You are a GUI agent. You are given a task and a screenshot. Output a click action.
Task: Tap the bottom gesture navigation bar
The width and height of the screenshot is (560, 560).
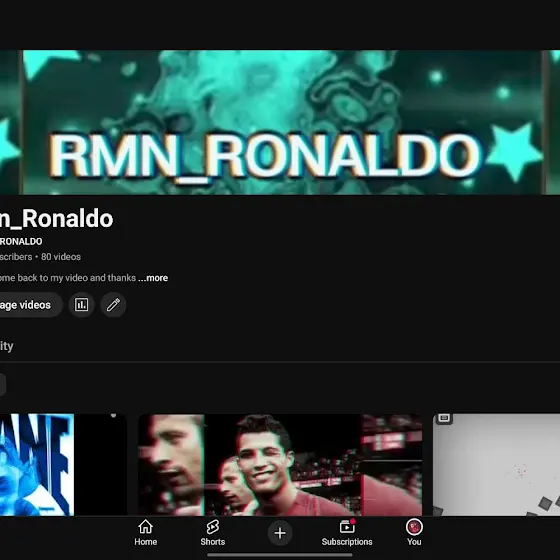point(280,555)
